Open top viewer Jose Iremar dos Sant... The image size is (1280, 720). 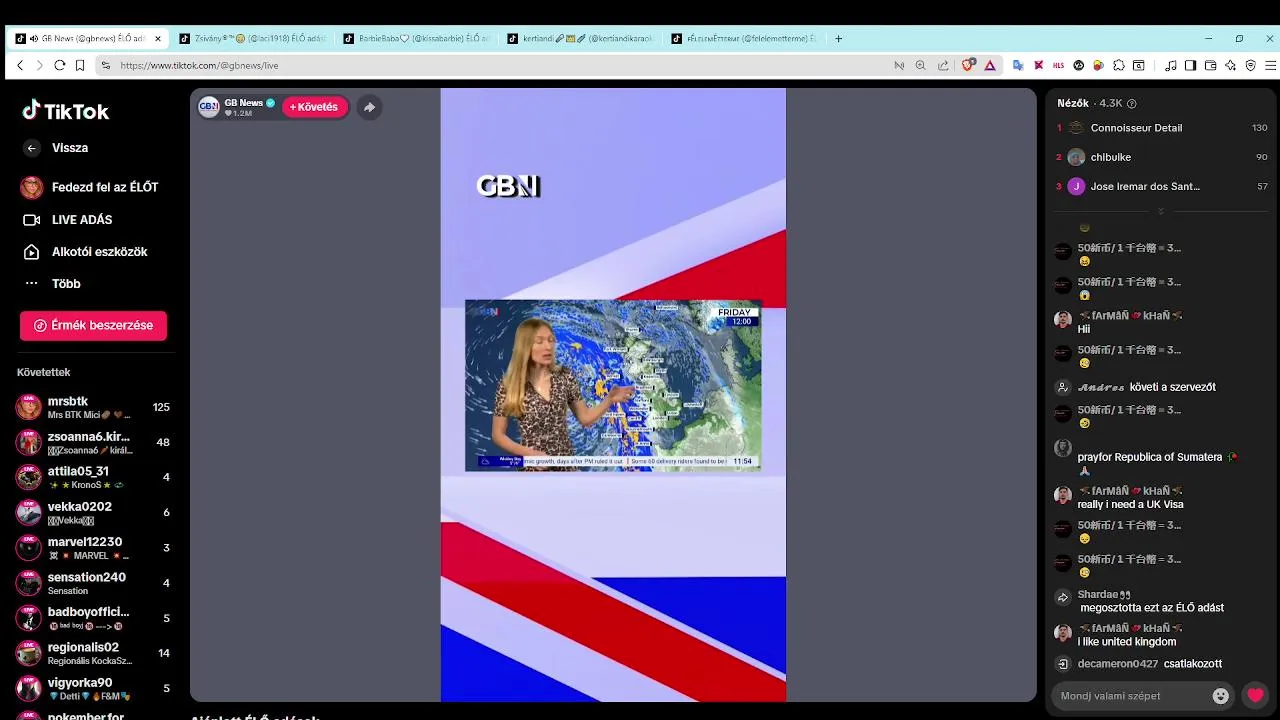[1162, 186]
